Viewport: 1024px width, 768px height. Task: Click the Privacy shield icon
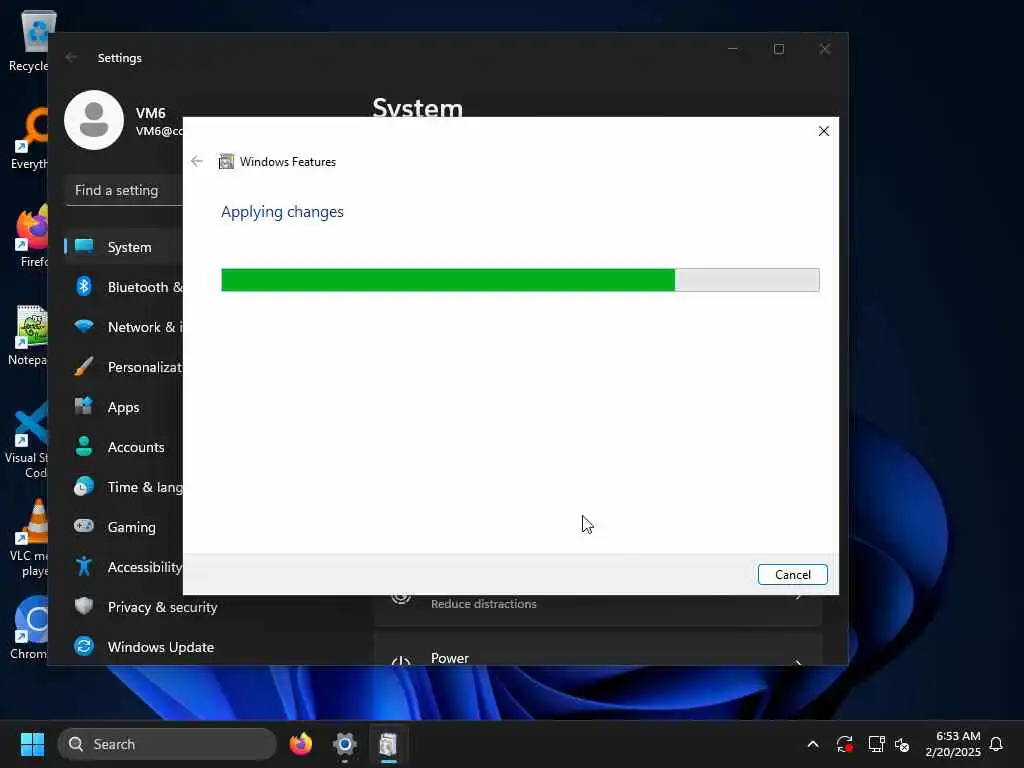coord(84,606)
